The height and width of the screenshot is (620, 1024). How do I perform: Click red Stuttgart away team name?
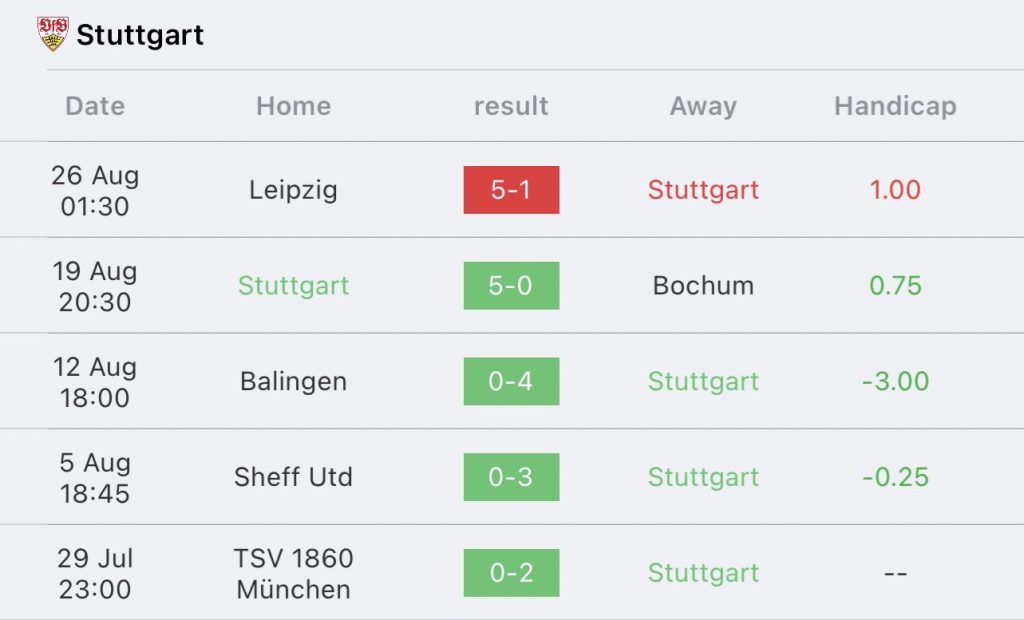tap(703, 190)
